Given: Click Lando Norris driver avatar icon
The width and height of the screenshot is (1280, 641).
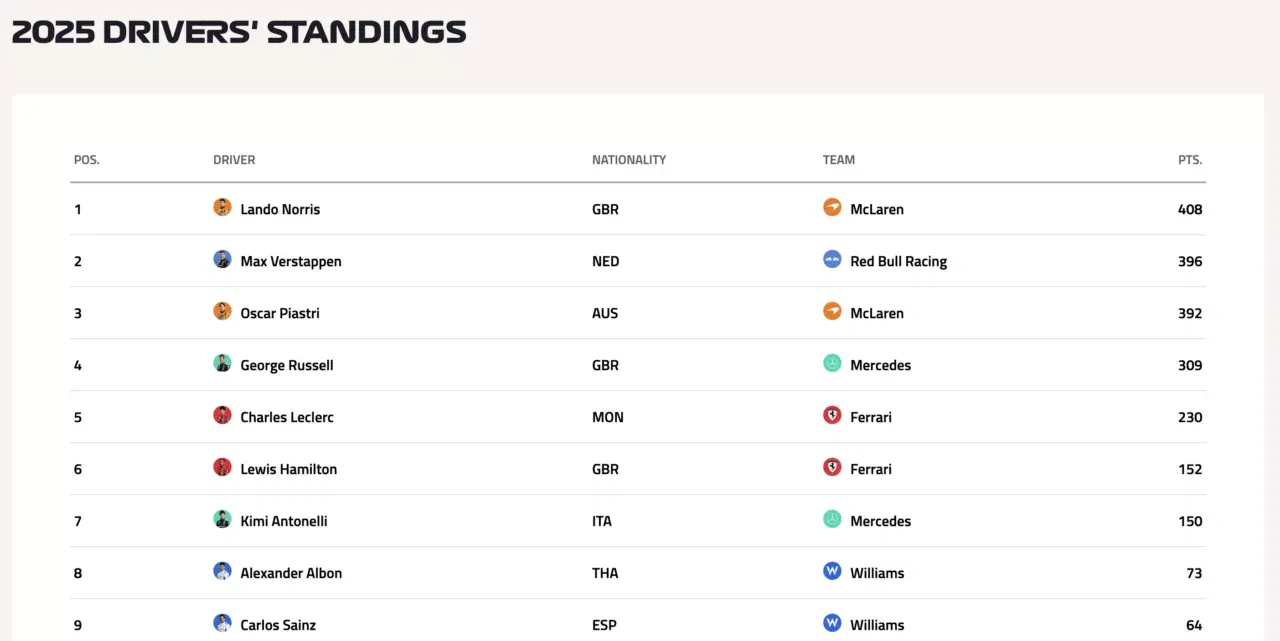Looking at the screenshot, I should tap(222, 208).
